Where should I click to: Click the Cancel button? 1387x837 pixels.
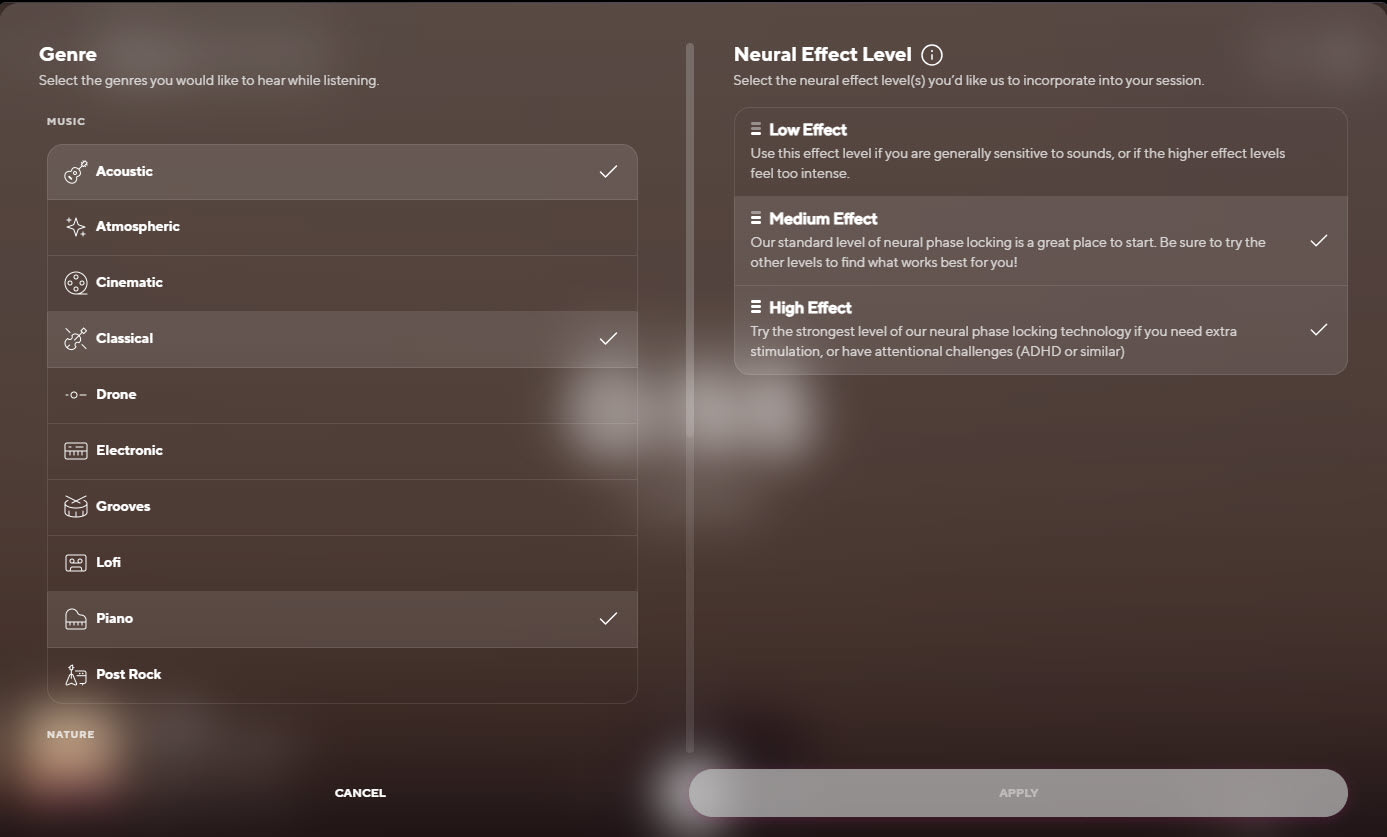click(359, 792)
